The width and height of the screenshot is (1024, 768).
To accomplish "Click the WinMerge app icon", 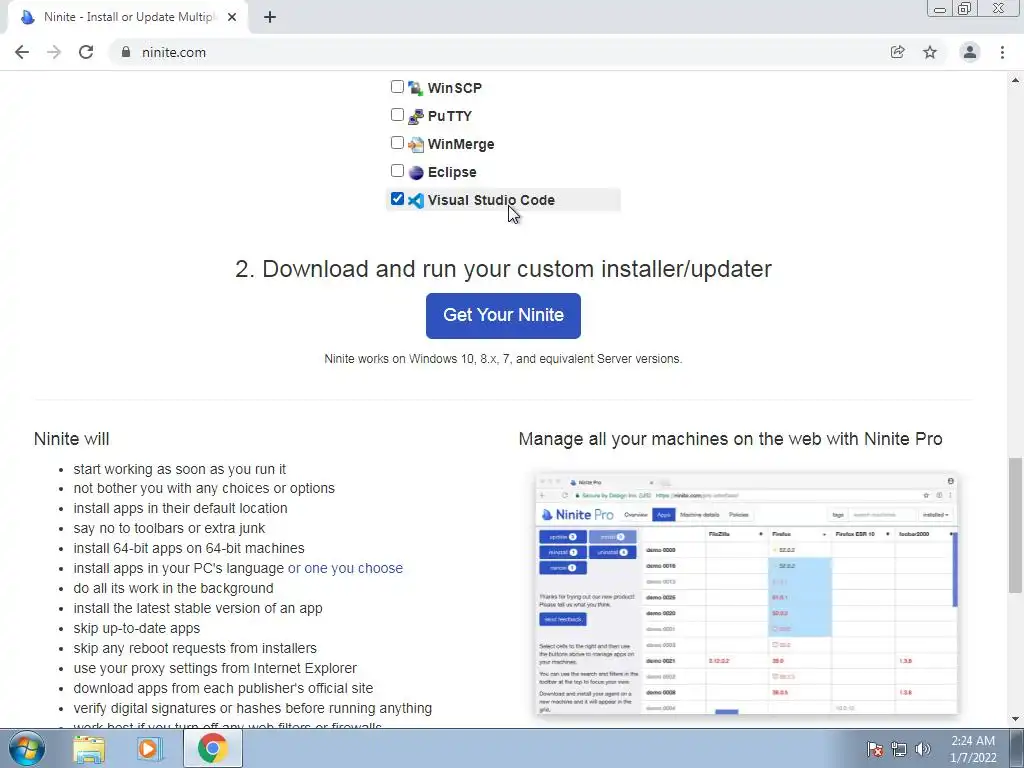I will click(415, 144).
